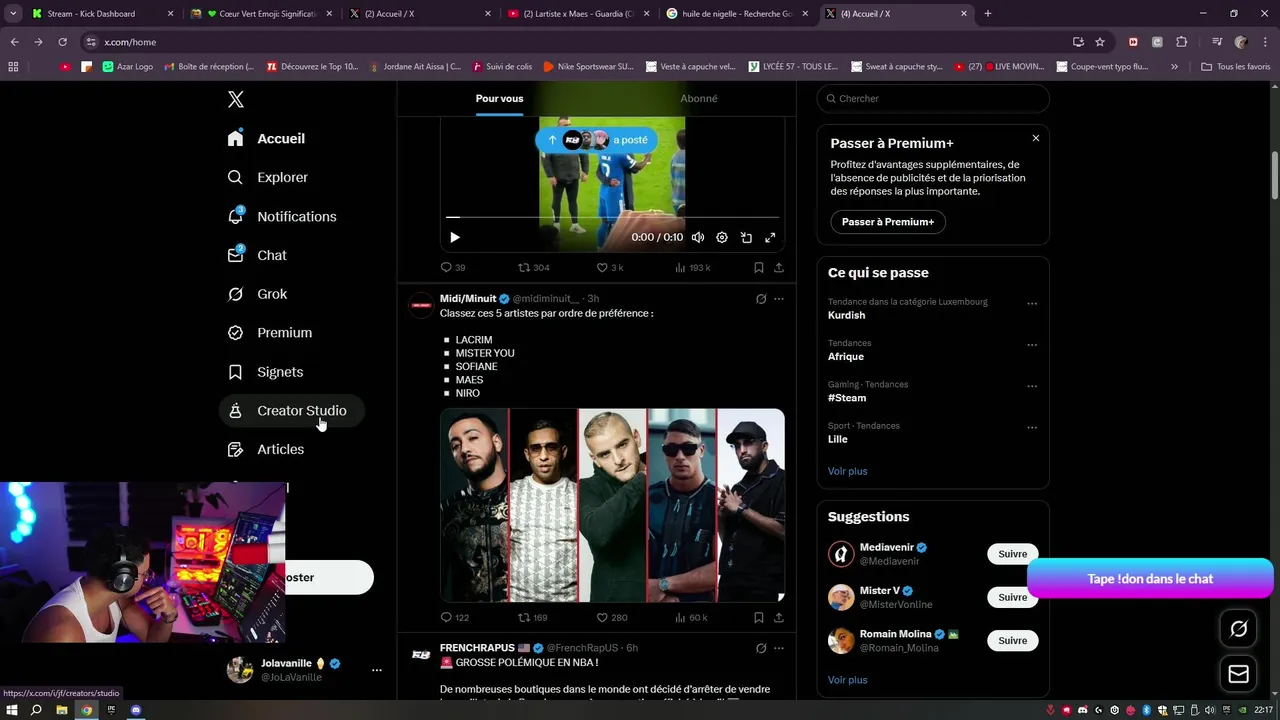Seek on the video progress bar
Image resolution: width=1280 pixels, height=720 pixels.
612,216
